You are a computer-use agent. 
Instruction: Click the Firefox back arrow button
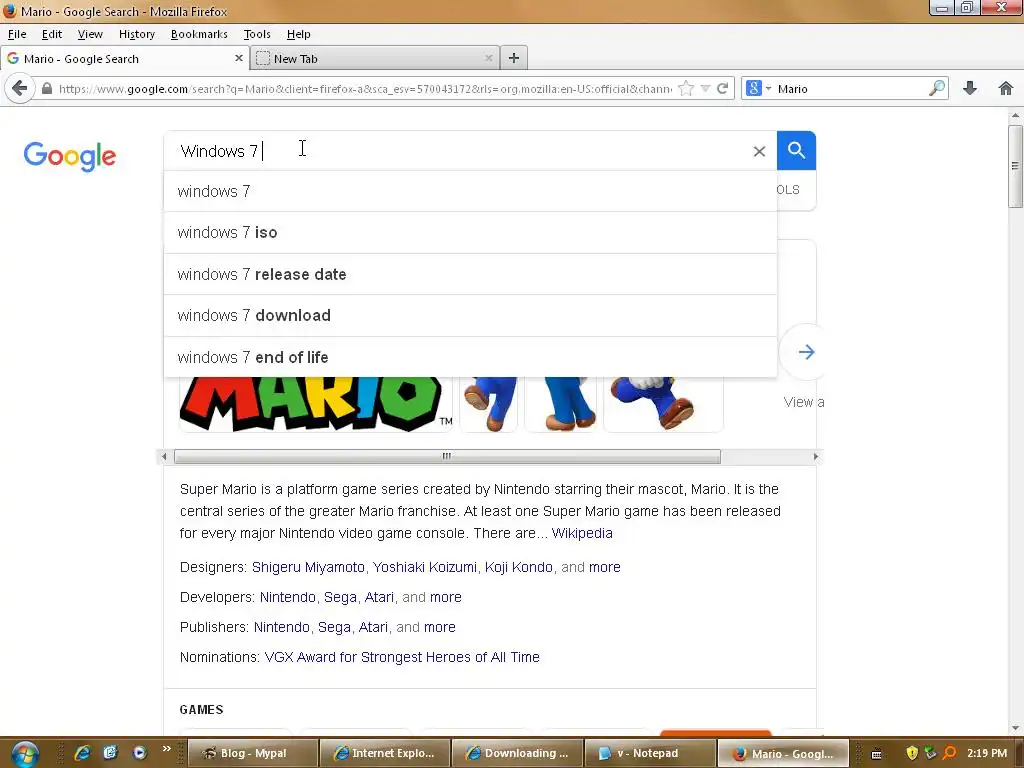coord(20,88)
